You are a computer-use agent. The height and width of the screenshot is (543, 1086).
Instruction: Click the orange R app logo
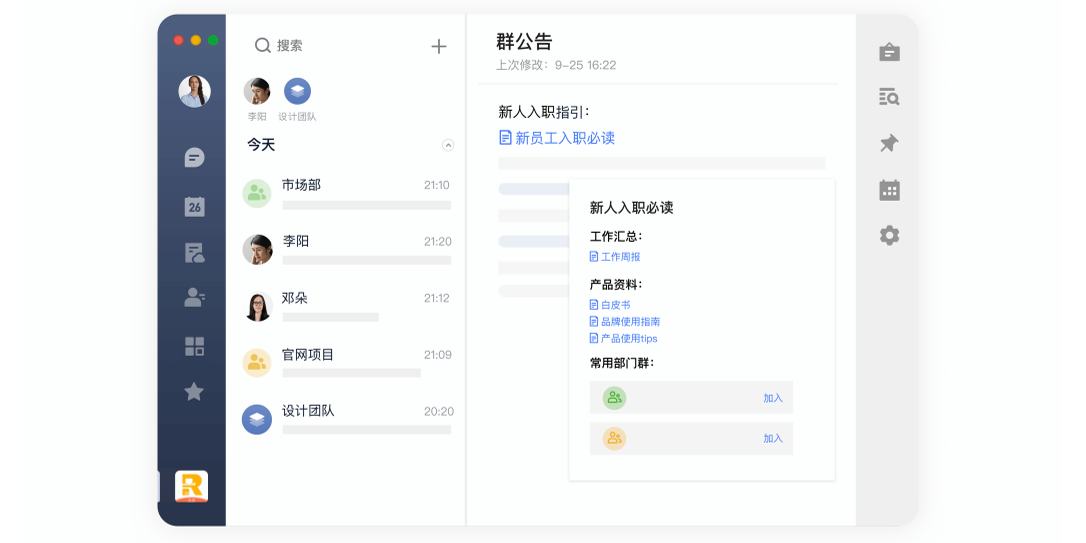click(191, 487)
